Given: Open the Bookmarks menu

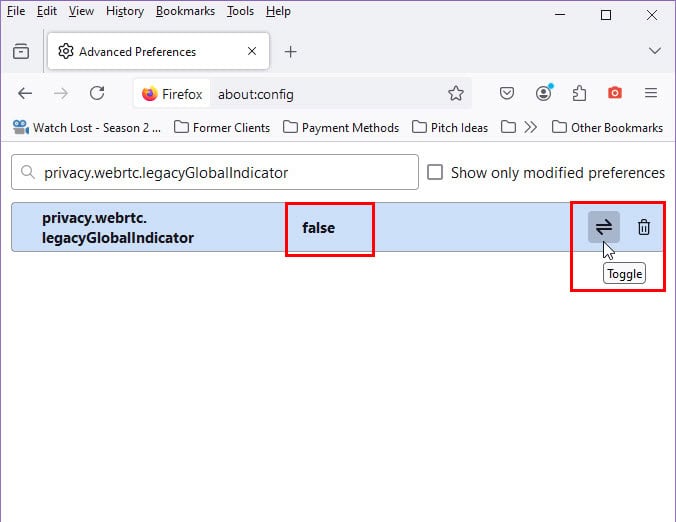Looking at the screenshot, I should [185, 11].
